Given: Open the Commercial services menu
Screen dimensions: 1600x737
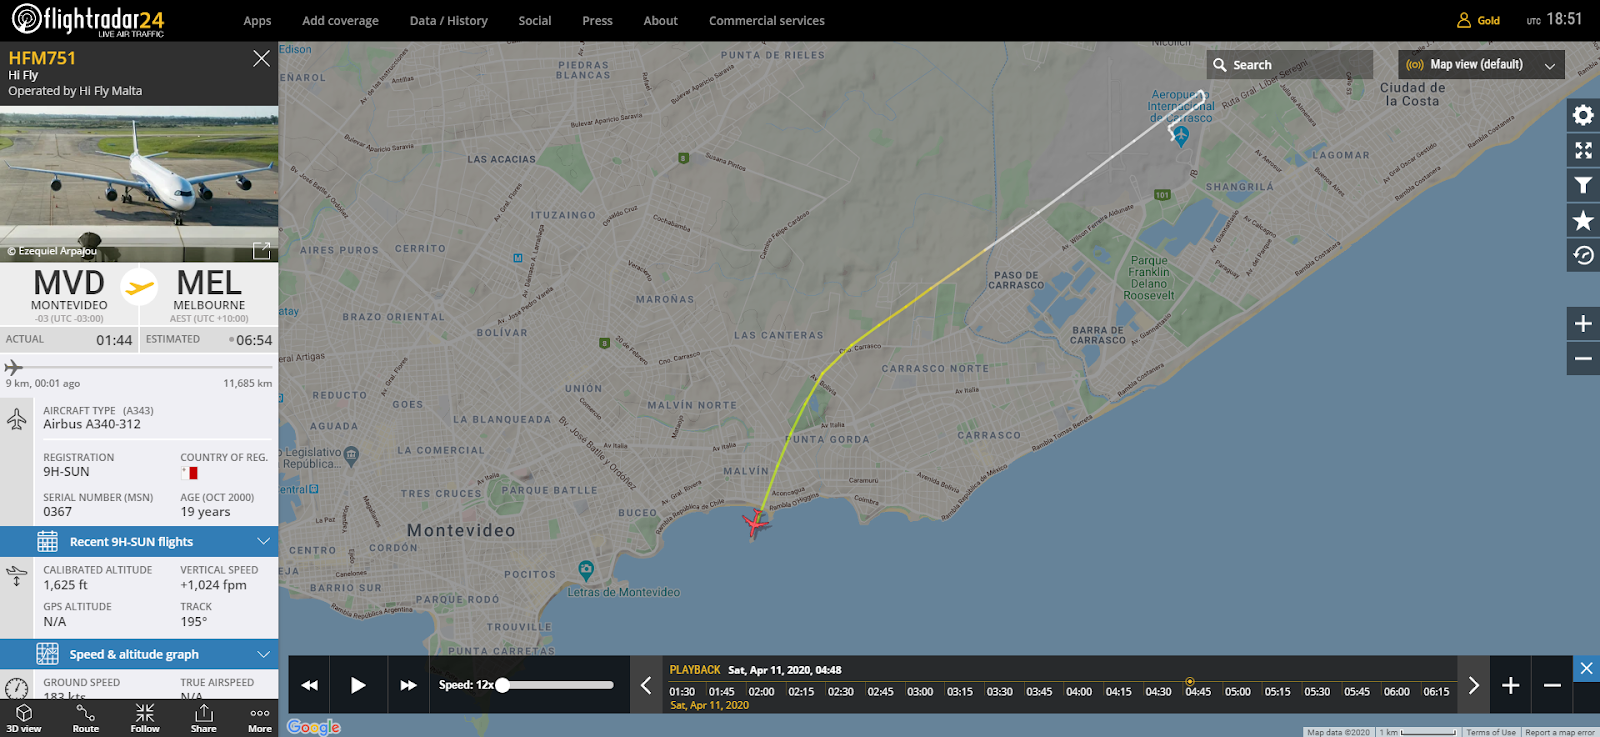Looking at the screenshot, I should pos(766,21).
